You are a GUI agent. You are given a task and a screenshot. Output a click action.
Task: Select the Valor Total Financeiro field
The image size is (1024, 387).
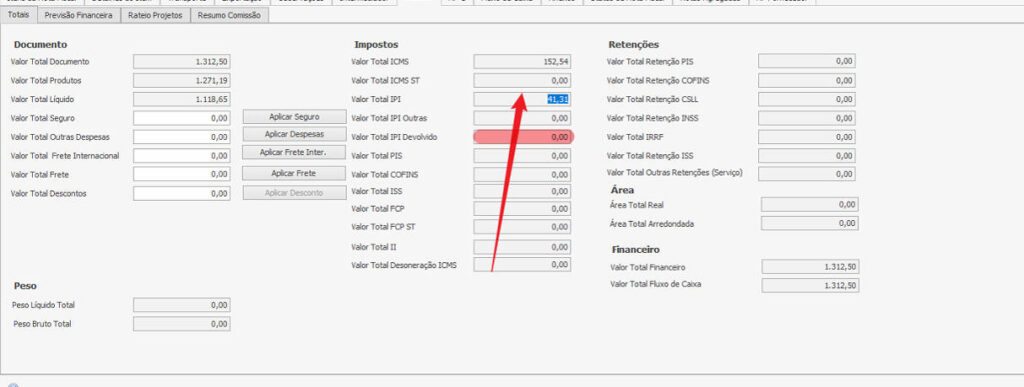tap(810, 267)
